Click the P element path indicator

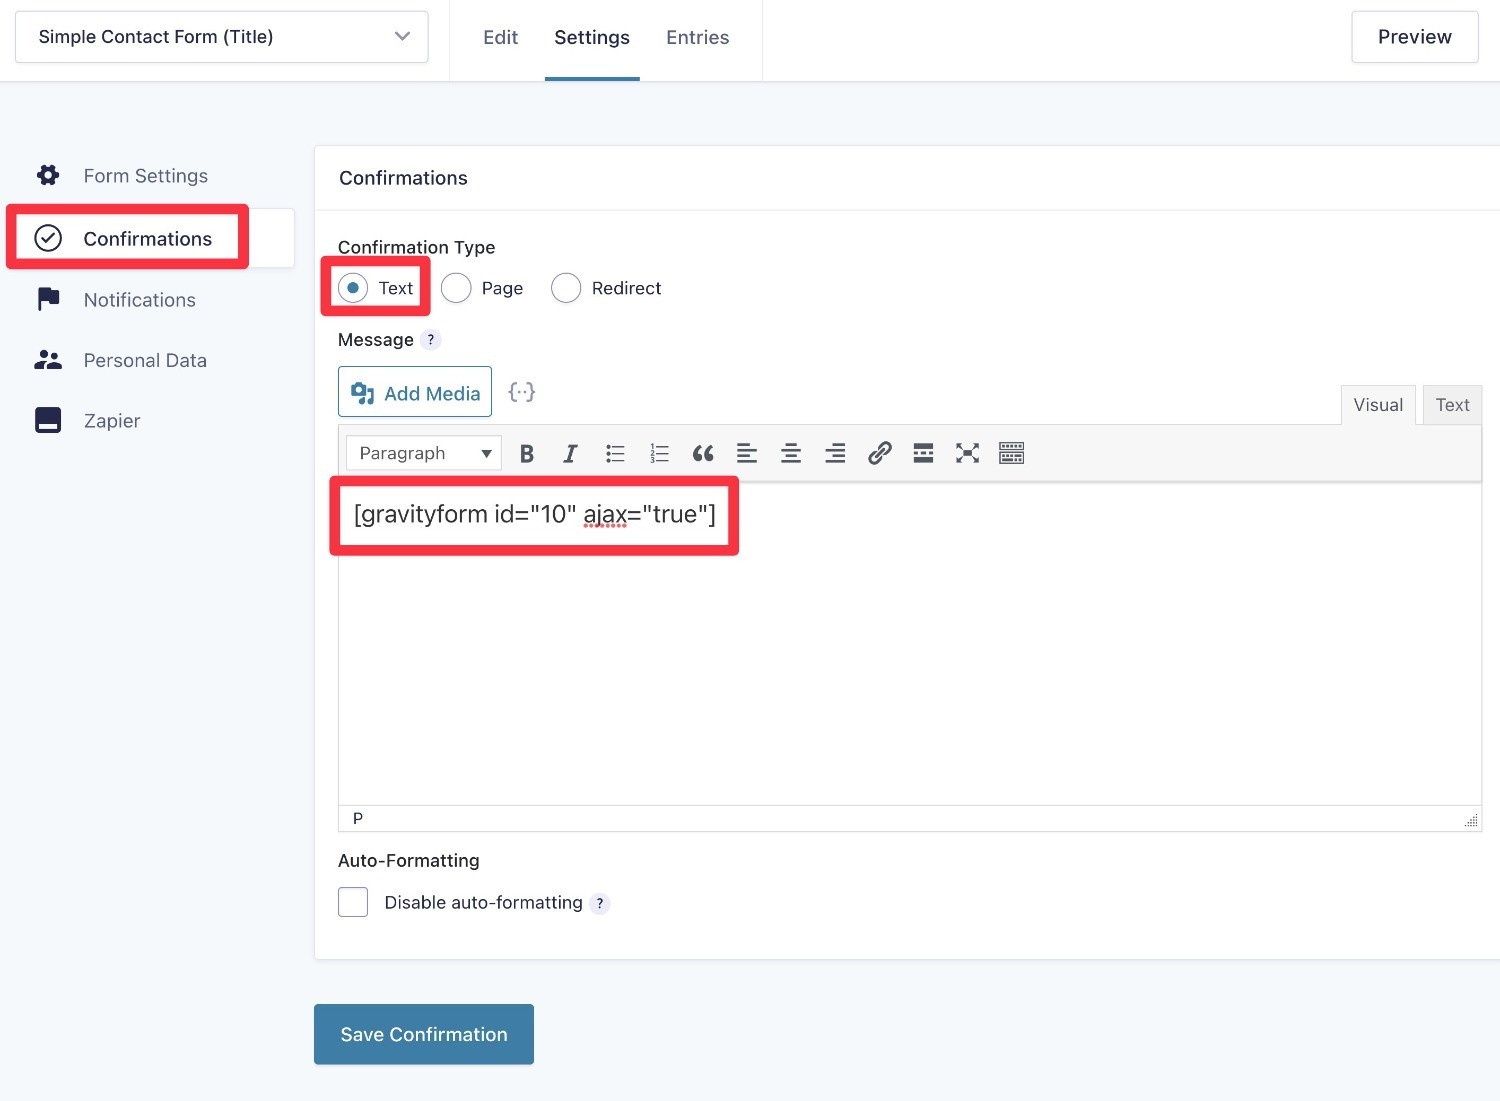click(358, 819)
